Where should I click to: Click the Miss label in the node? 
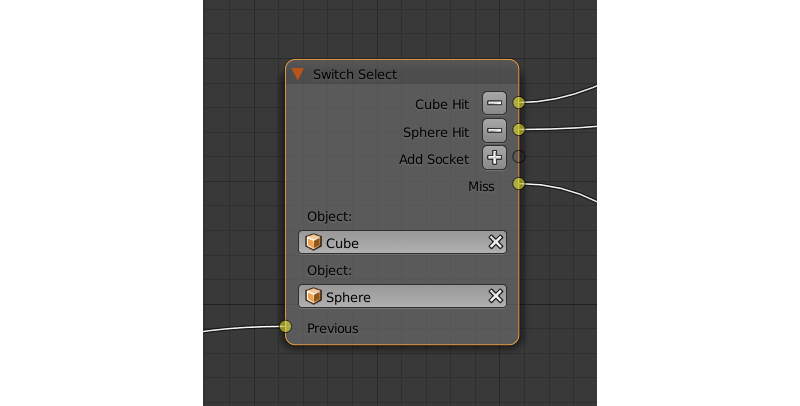480,186
